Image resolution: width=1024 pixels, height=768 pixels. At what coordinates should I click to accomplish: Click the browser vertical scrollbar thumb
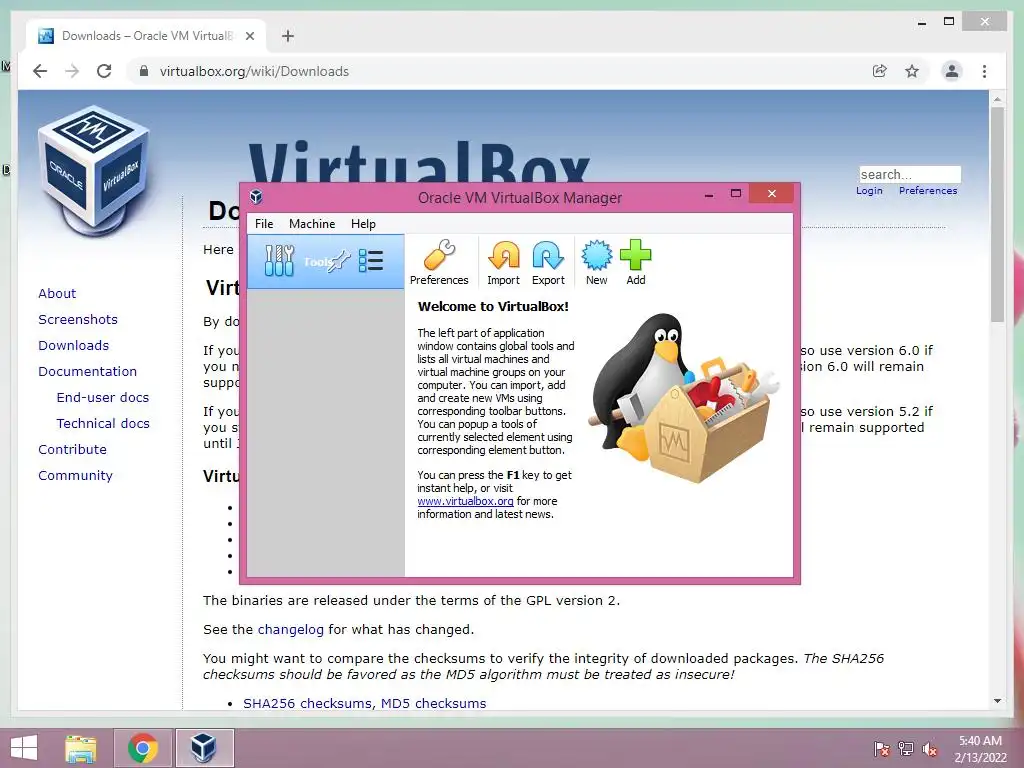[997, 214]
